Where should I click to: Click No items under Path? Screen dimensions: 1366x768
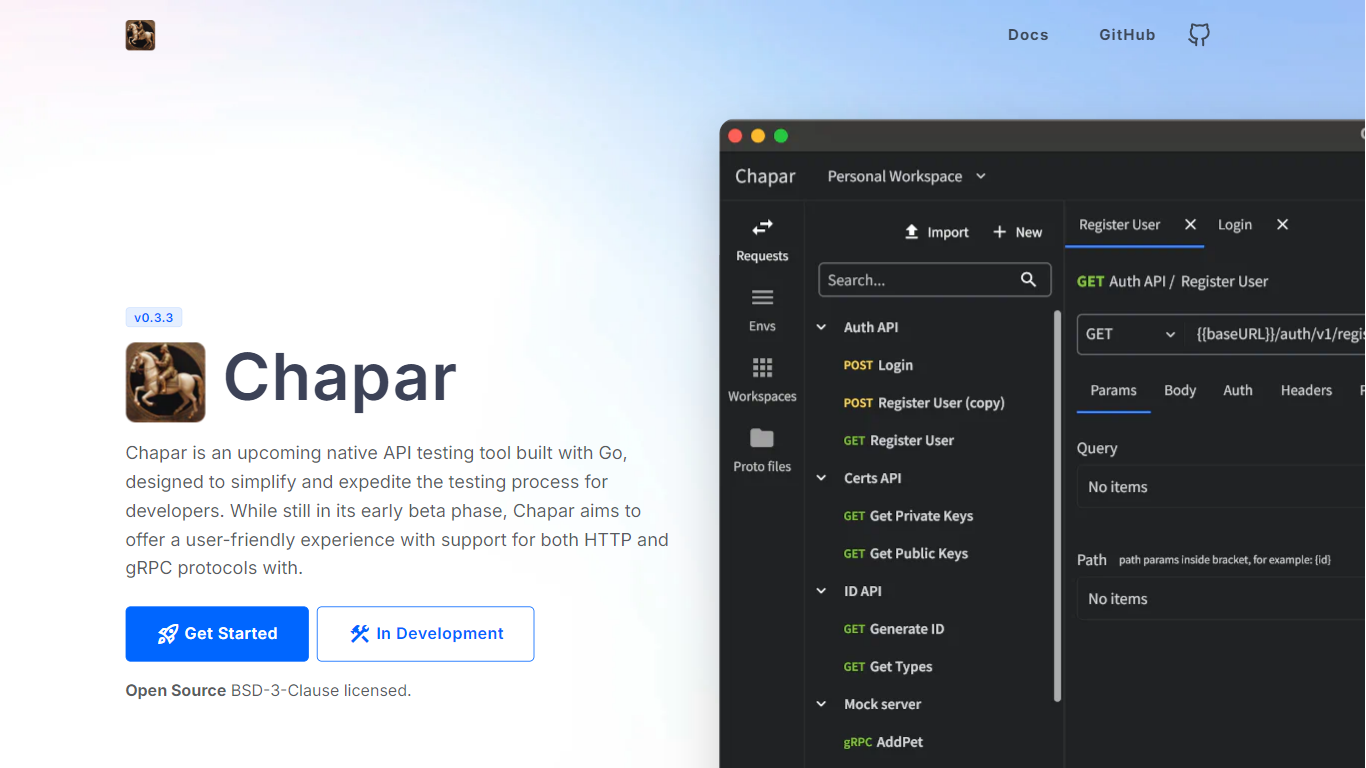[1117, 599]
